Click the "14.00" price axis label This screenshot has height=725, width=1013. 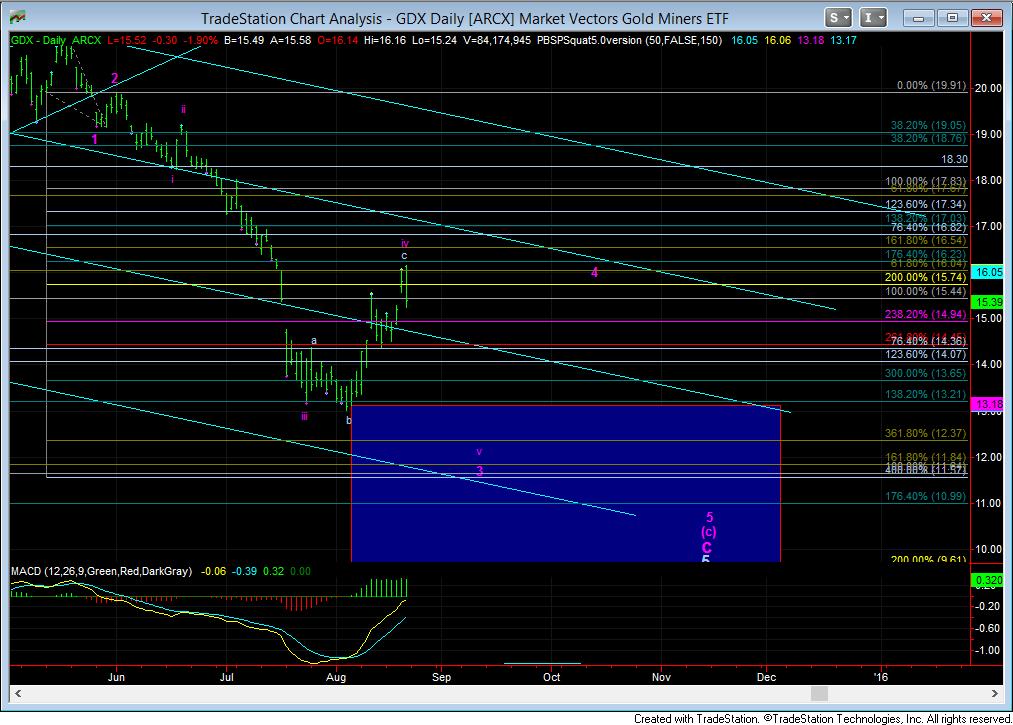tap(989, 364)
